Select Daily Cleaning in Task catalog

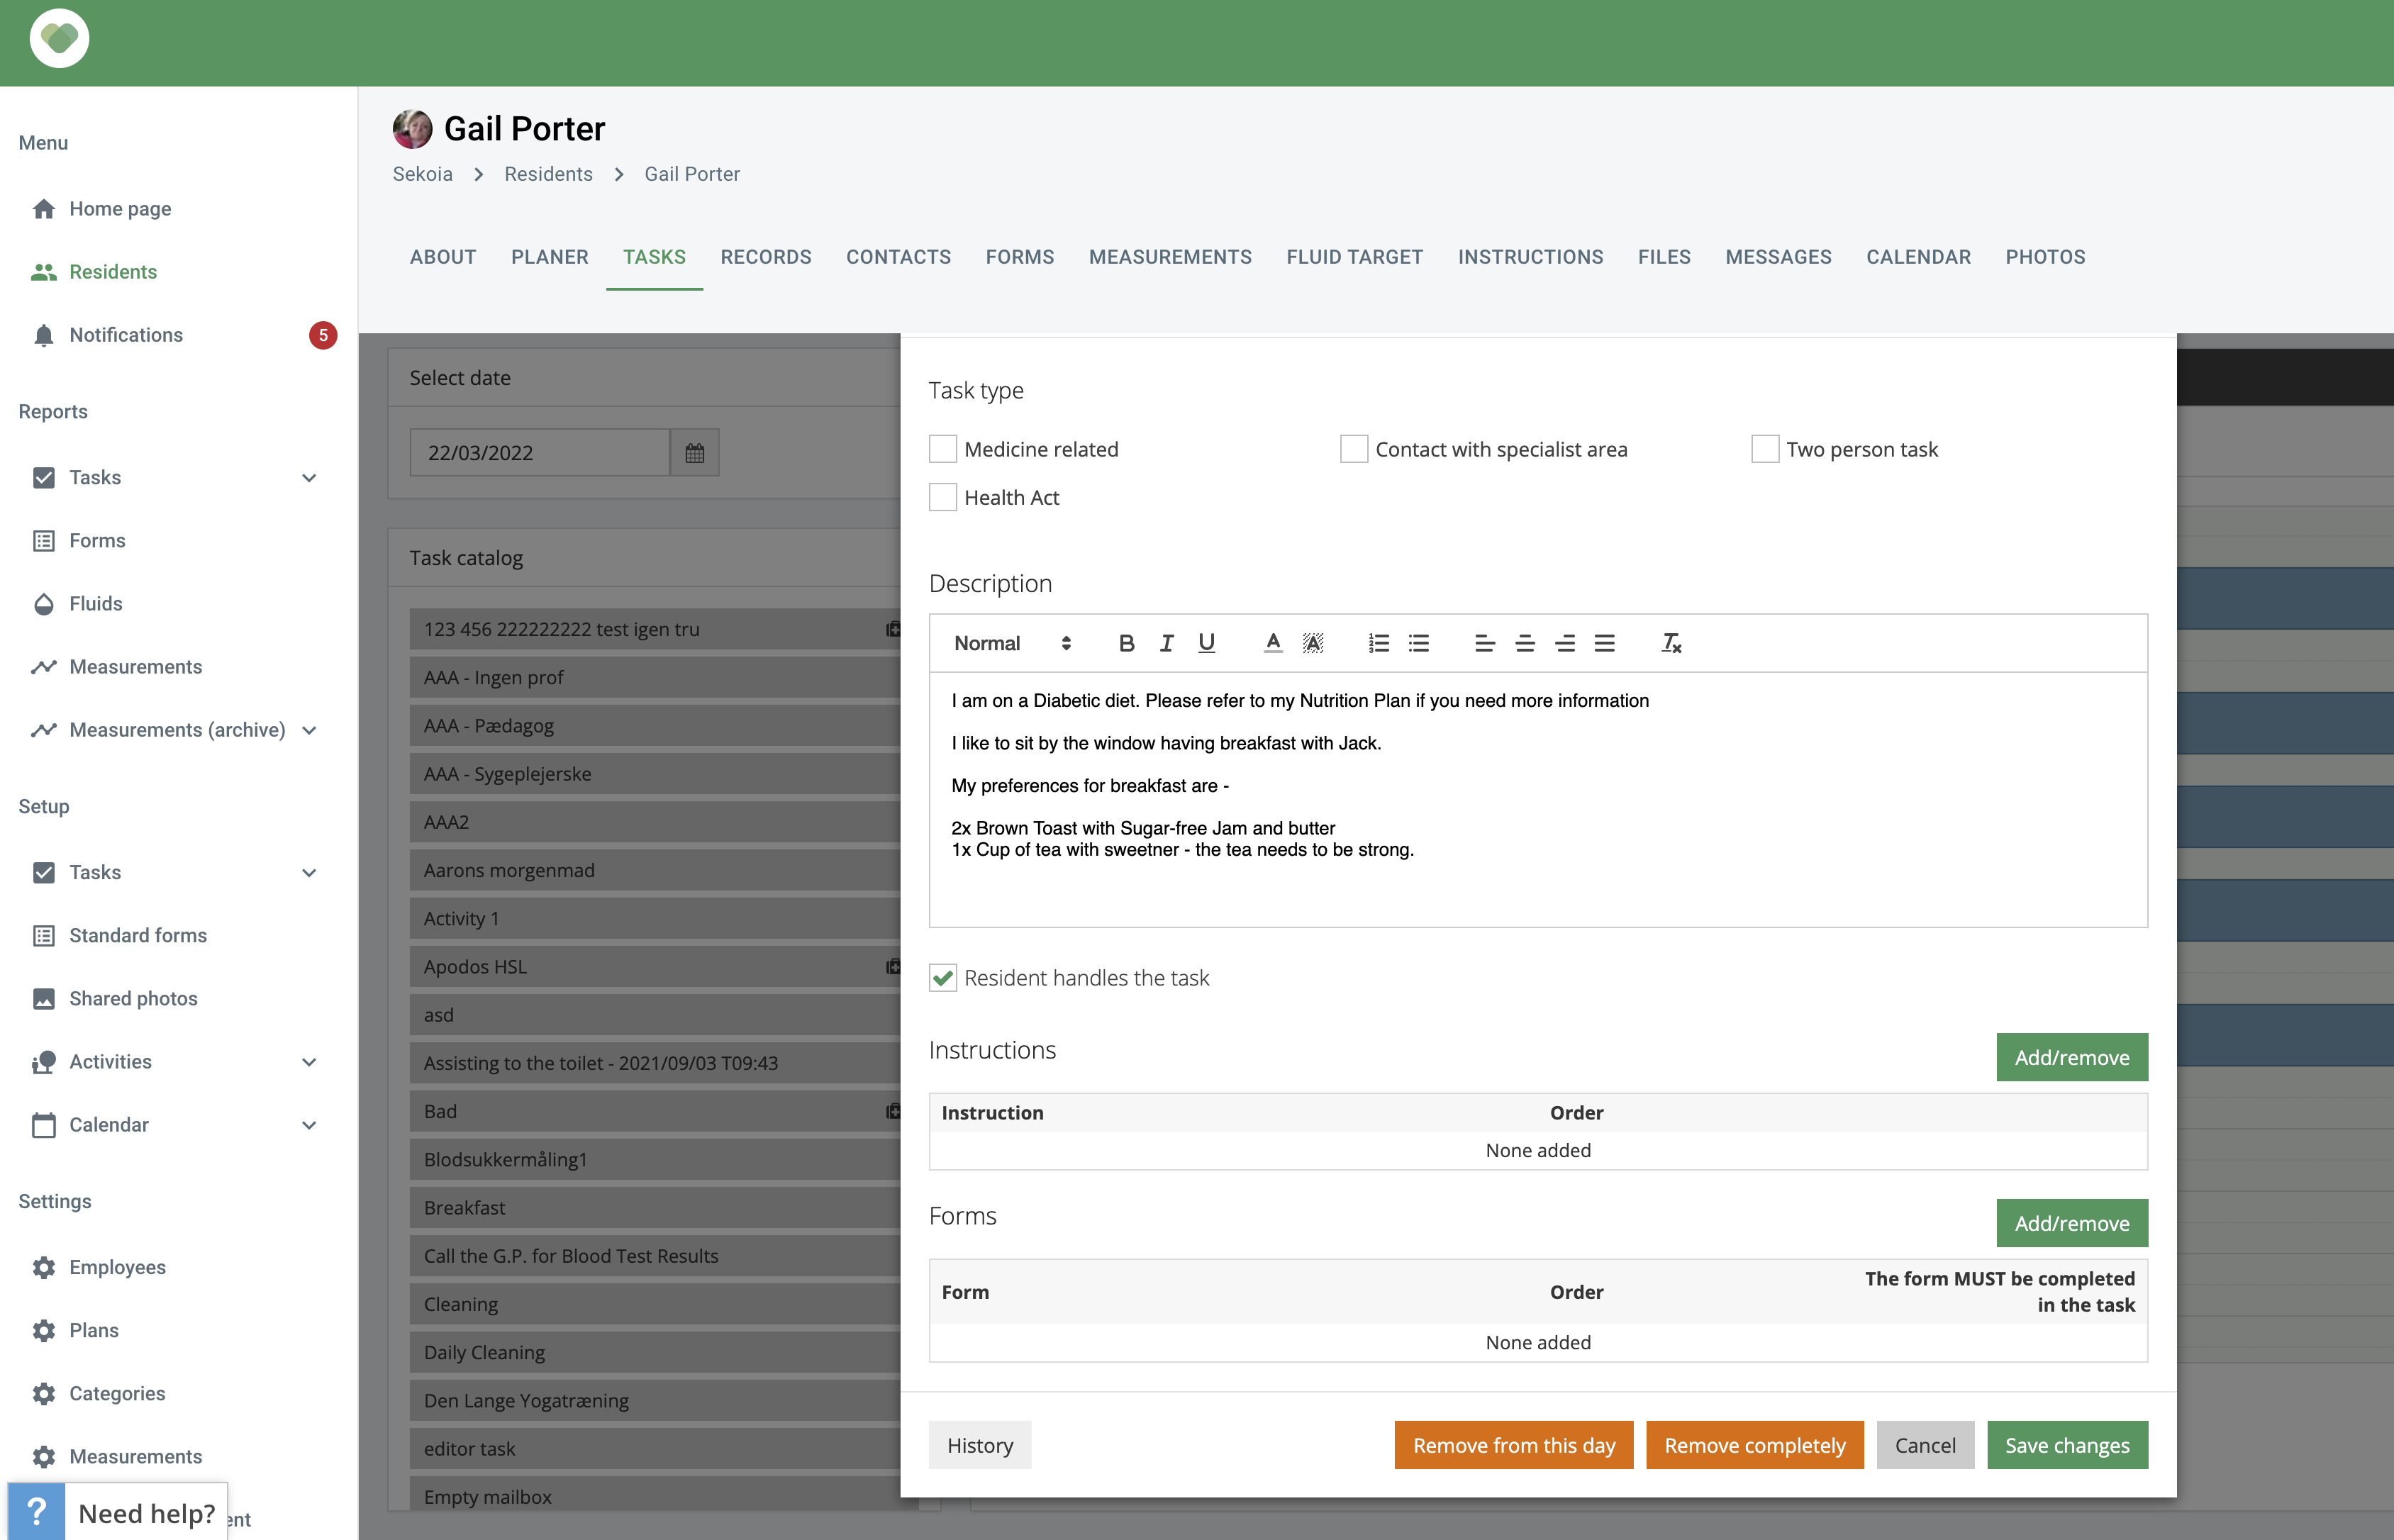pos(655,1352)
